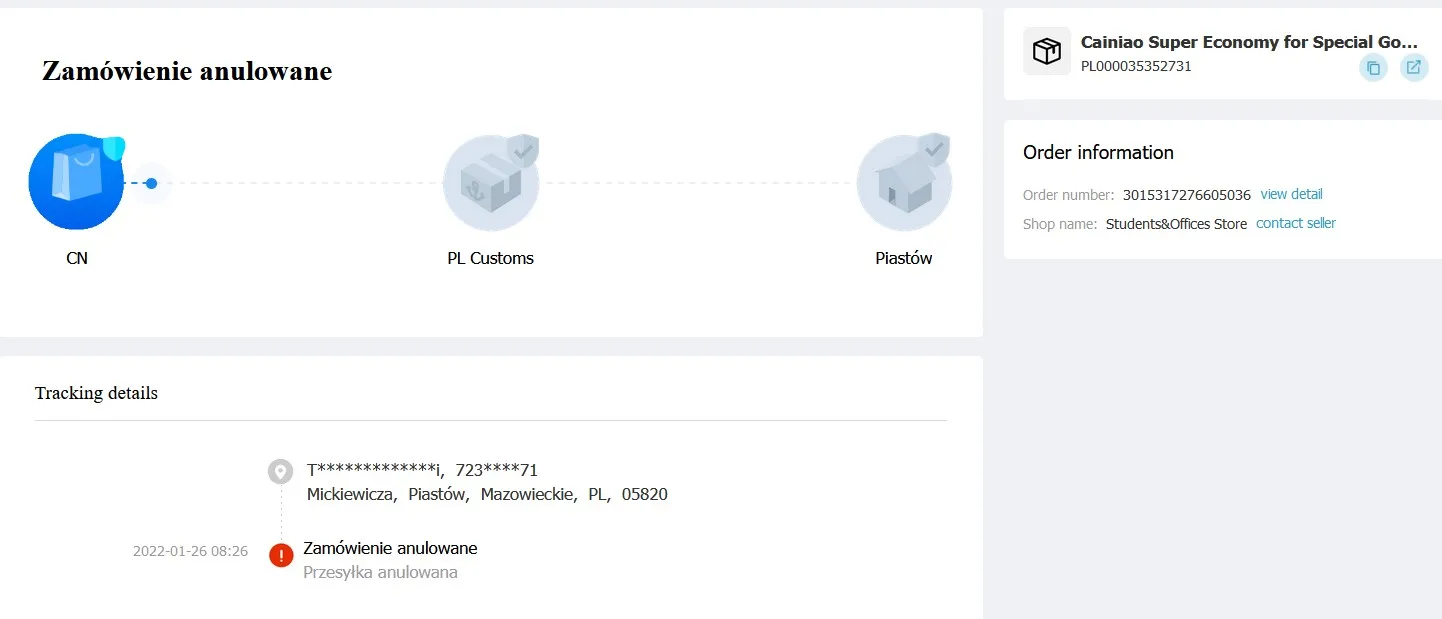Click the PL Customs package icon

pos(490,183)
